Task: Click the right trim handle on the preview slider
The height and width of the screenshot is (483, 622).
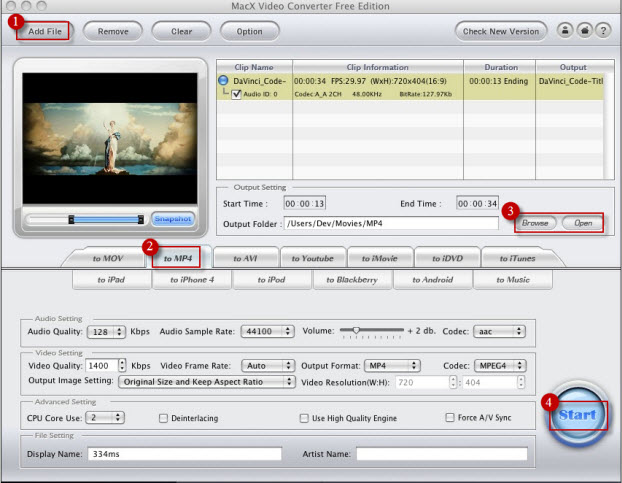Action: [x=140, y=219]
